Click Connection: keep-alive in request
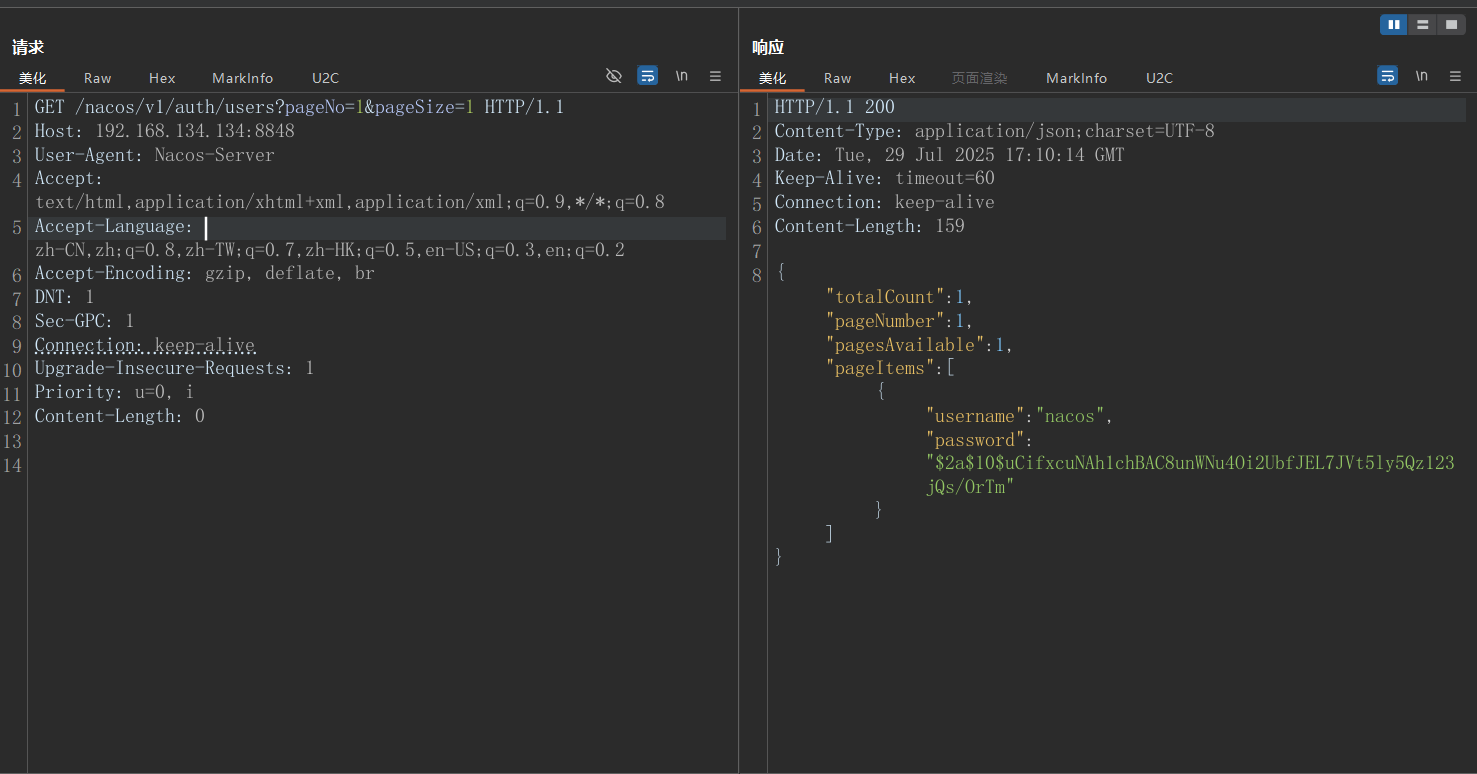This screenshot has height=774, width=1477. coord(144,345)
